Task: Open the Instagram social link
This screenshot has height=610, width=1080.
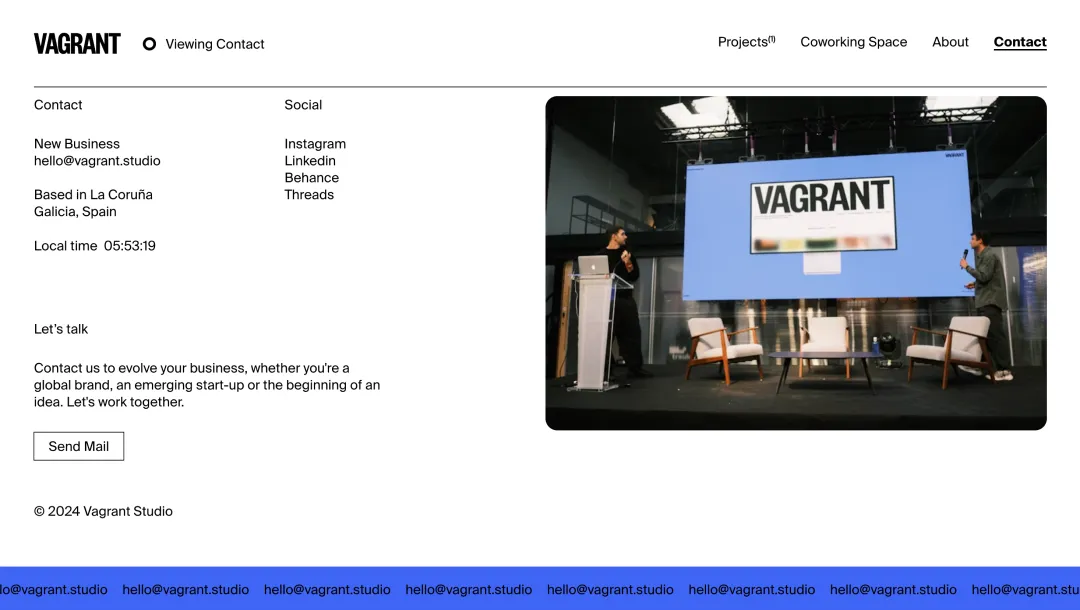Action: pos(315,143)
